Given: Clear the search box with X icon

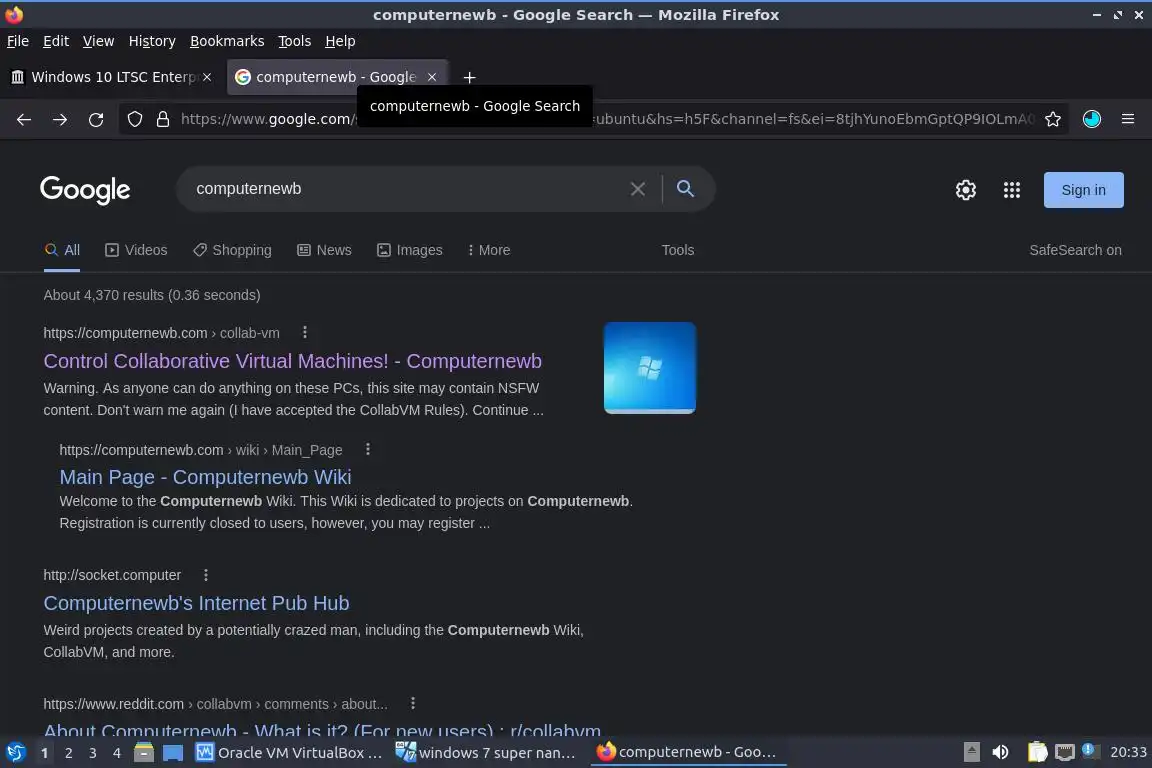Looking at the screenshot, I should point(638,189).
